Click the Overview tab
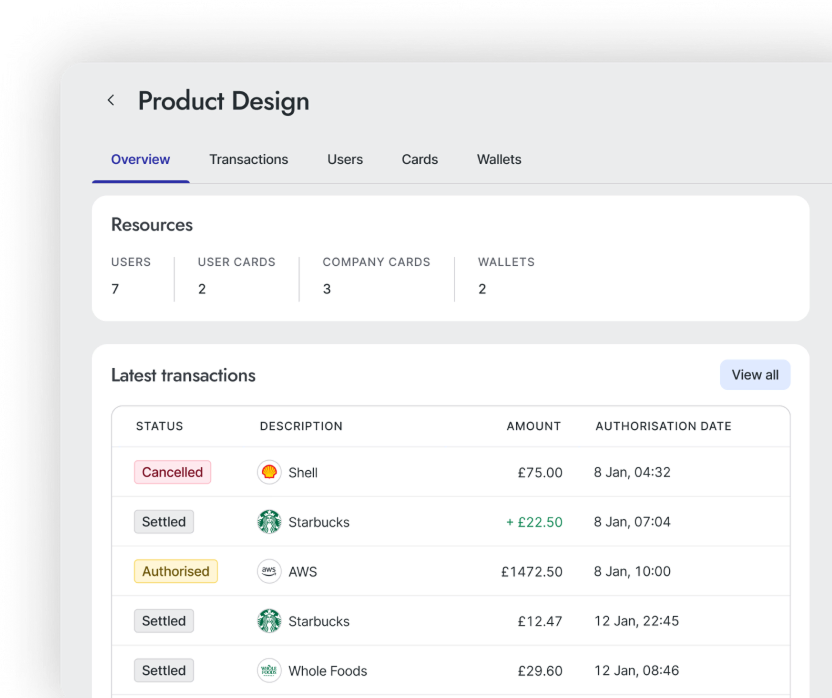This screenshot has height=698, width=832. pos(140,159)
